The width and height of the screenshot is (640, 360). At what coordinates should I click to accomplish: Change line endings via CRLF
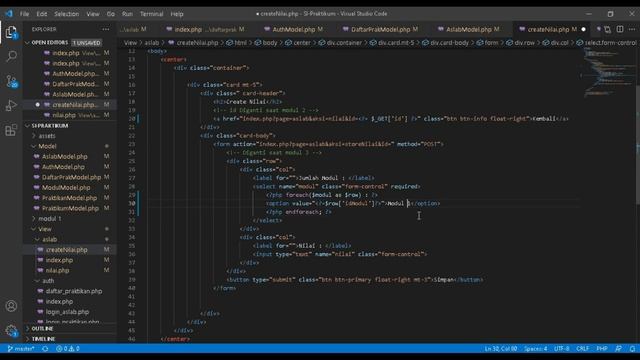pyautogui.click(x=582, y=349)
